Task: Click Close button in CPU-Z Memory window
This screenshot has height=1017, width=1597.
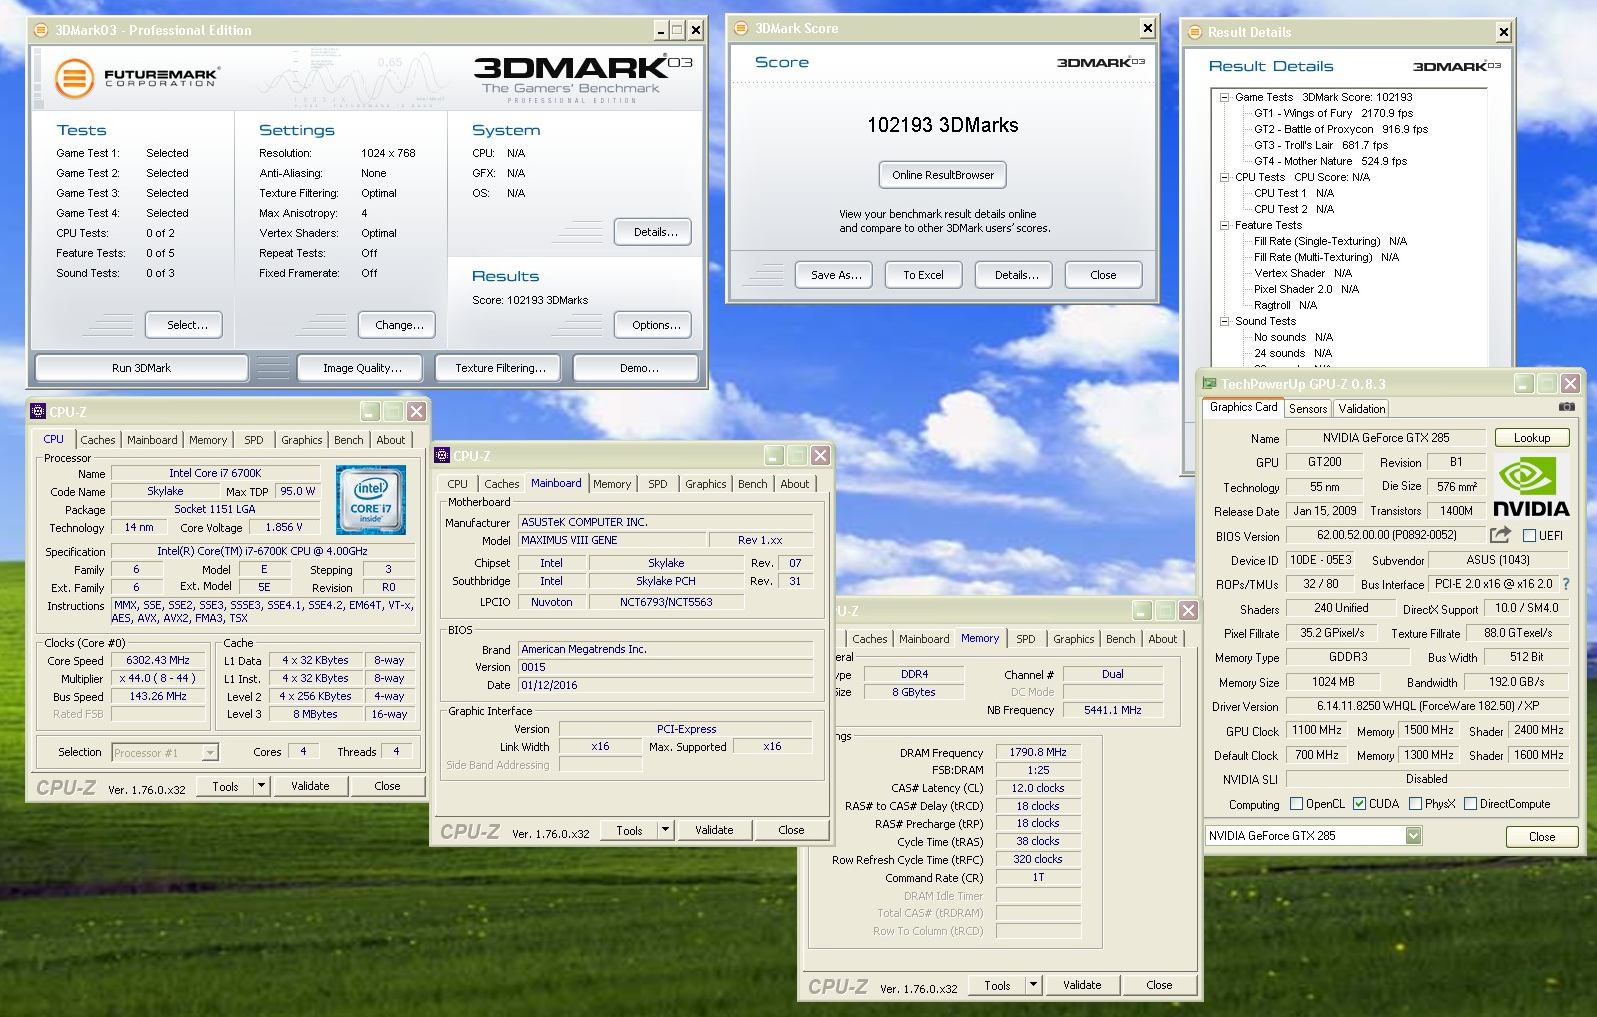Action: tap(1159, 985)
